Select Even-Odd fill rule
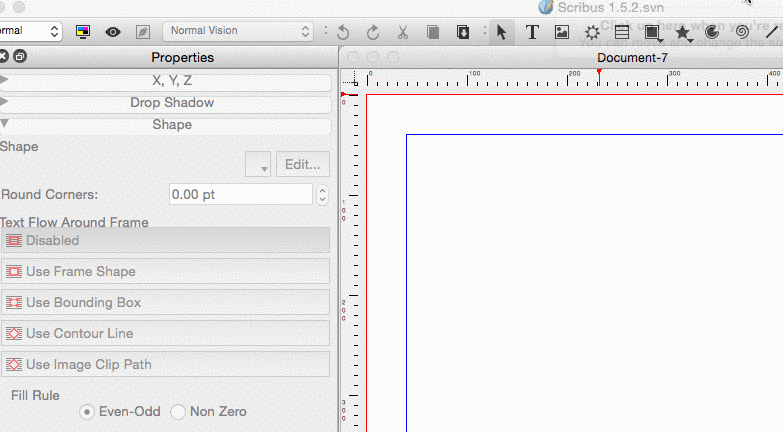The width and height of the screenshot is (783, 432). tap(88, 411)
